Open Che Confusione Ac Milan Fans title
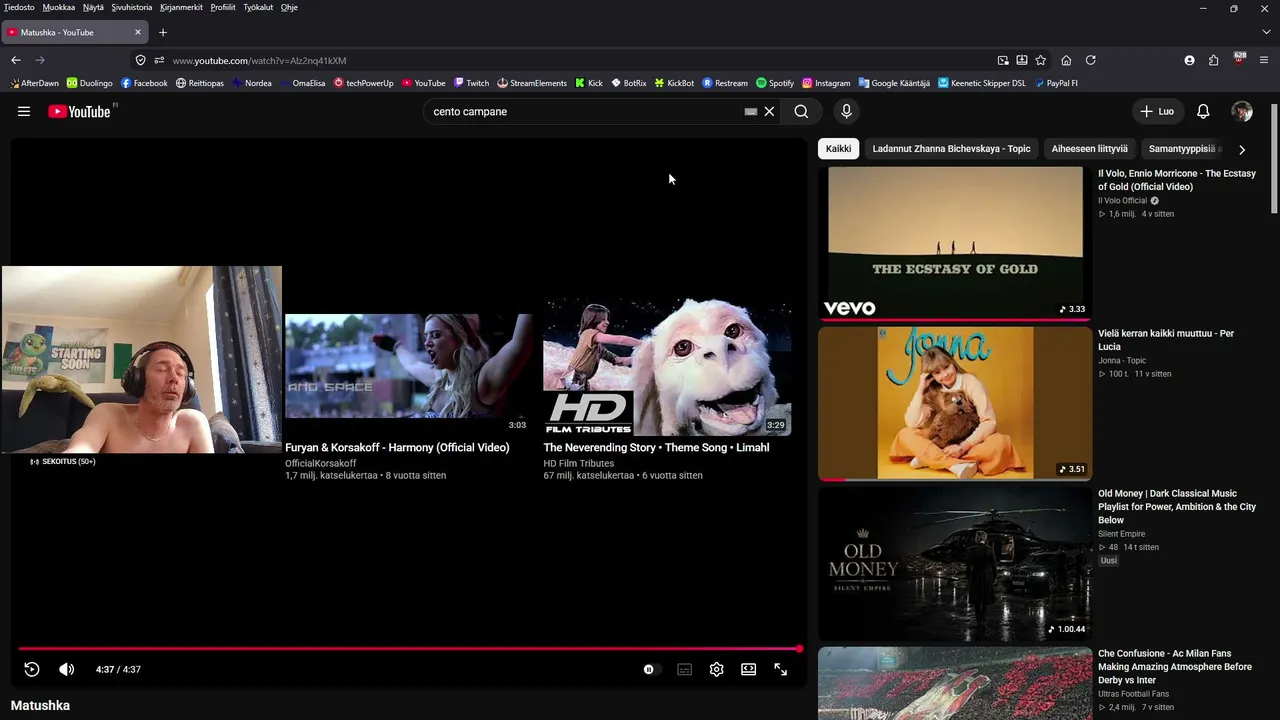This screenshot has height=720, width=1280. pyautogui.click(x=1175, y=667)
